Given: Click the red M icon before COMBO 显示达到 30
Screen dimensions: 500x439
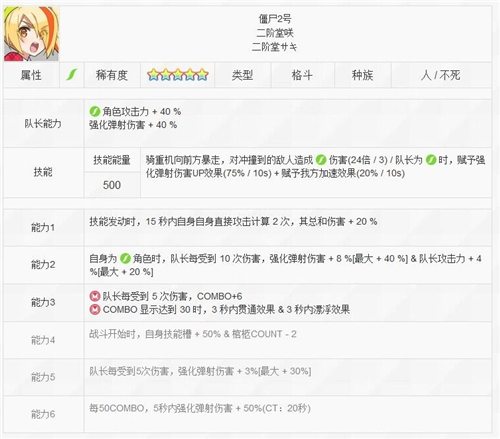Looking at the screenshot, I should click(x=95, y=309).
